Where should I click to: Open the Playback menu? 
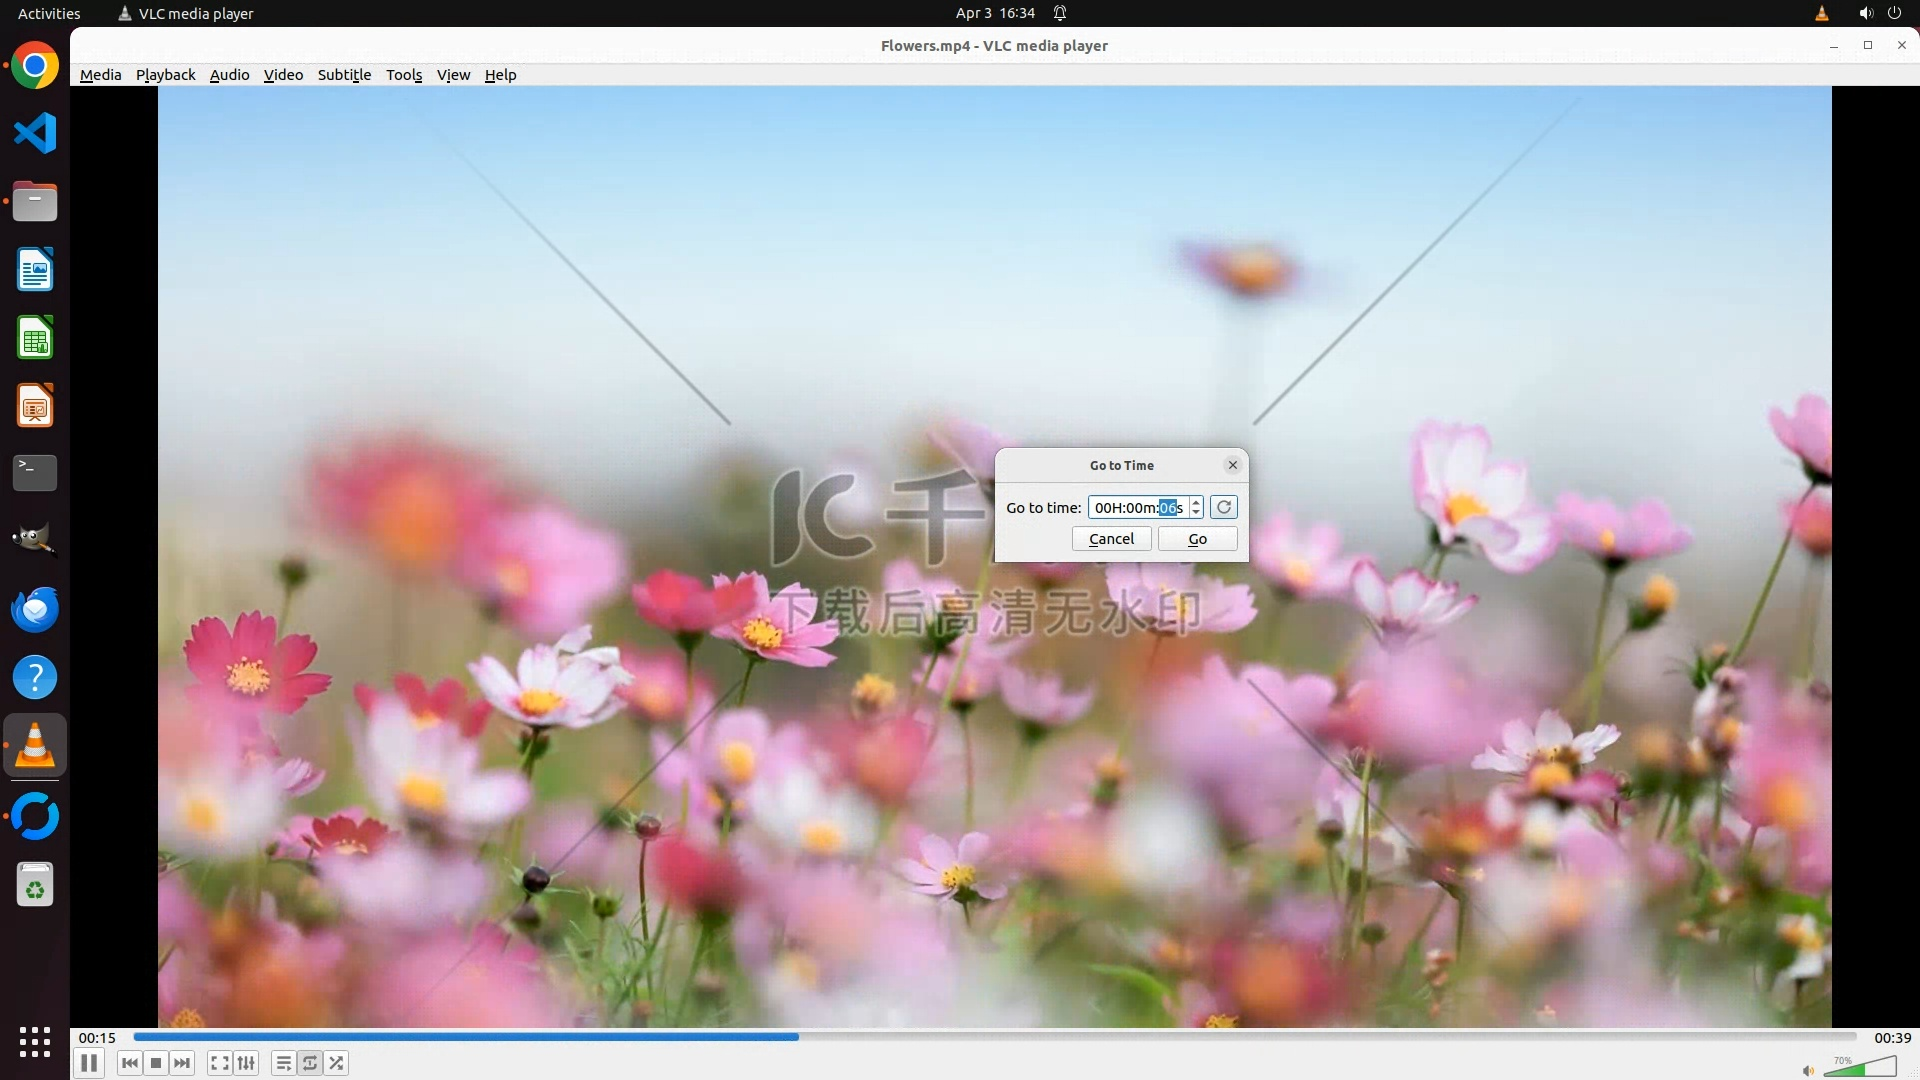165,75
